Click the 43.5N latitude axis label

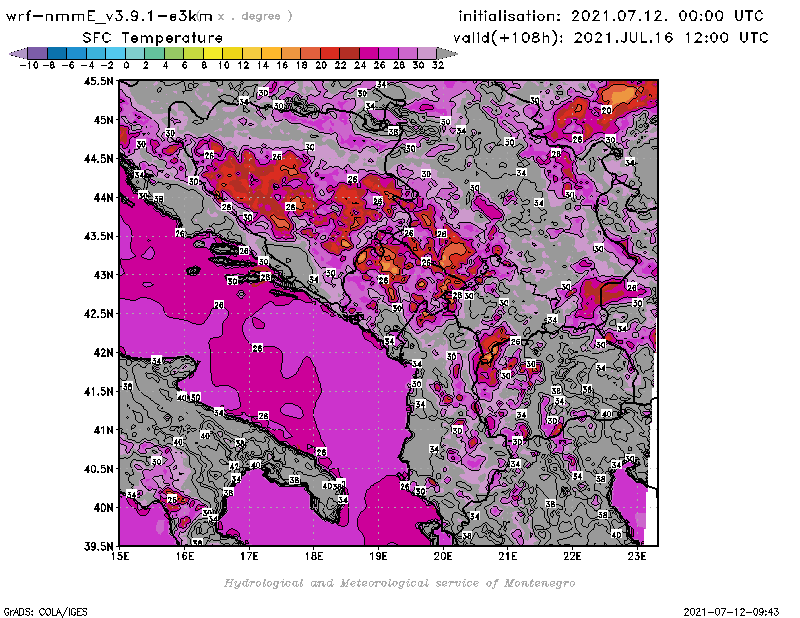pyautogui.click(x=98, y=236)
